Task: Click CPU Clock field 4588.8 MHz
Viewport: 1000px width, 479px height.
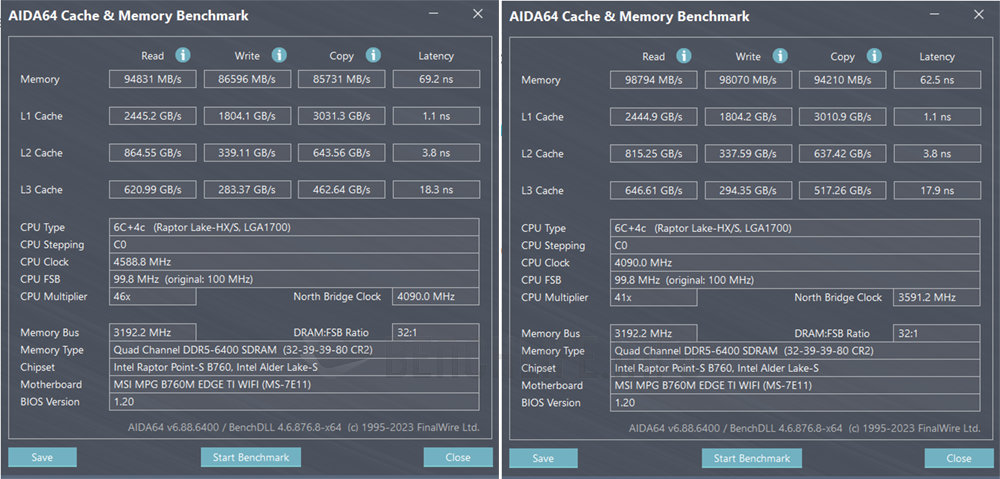Action: (x=294, y=262)
